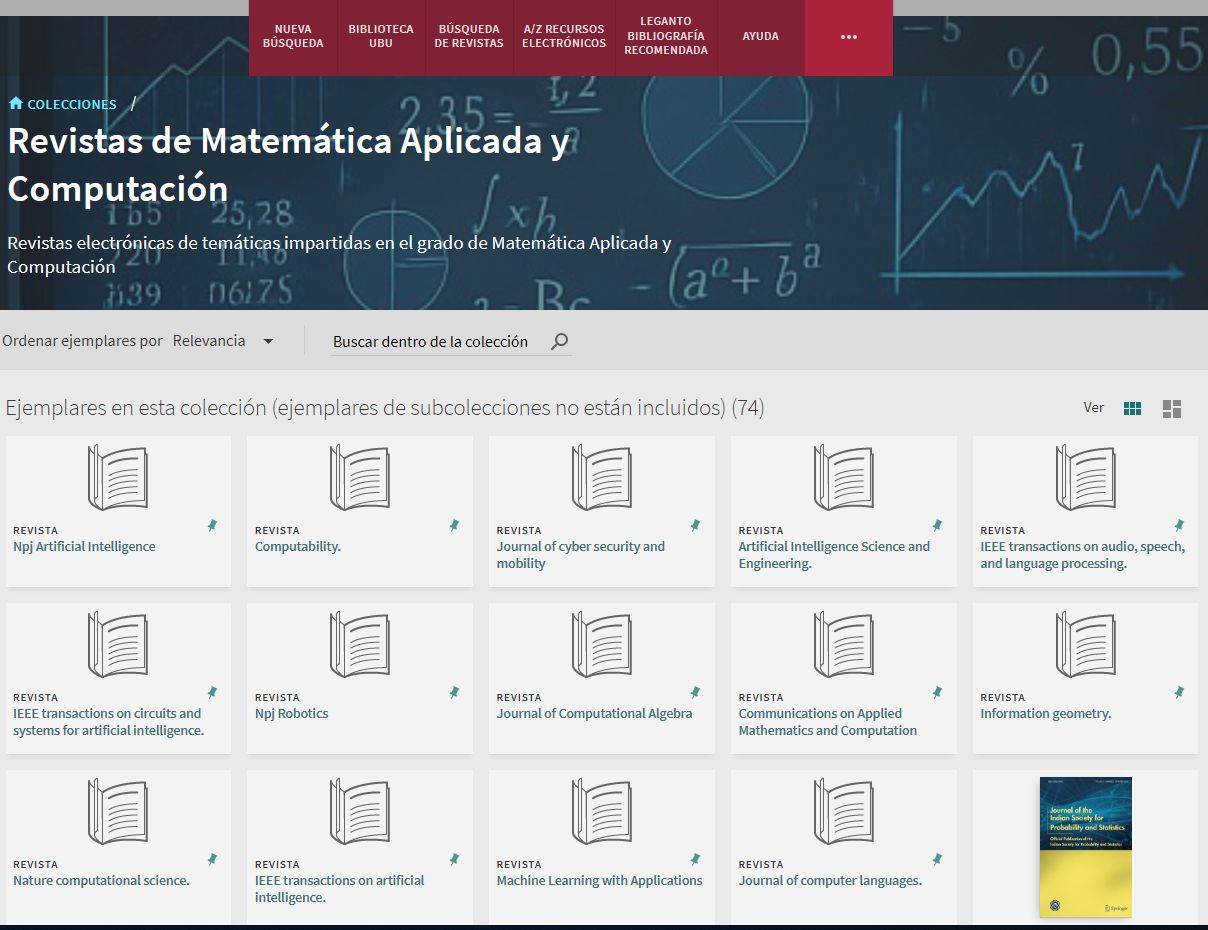Open Nueva Búsqueda menu item

tap(293, 37)
